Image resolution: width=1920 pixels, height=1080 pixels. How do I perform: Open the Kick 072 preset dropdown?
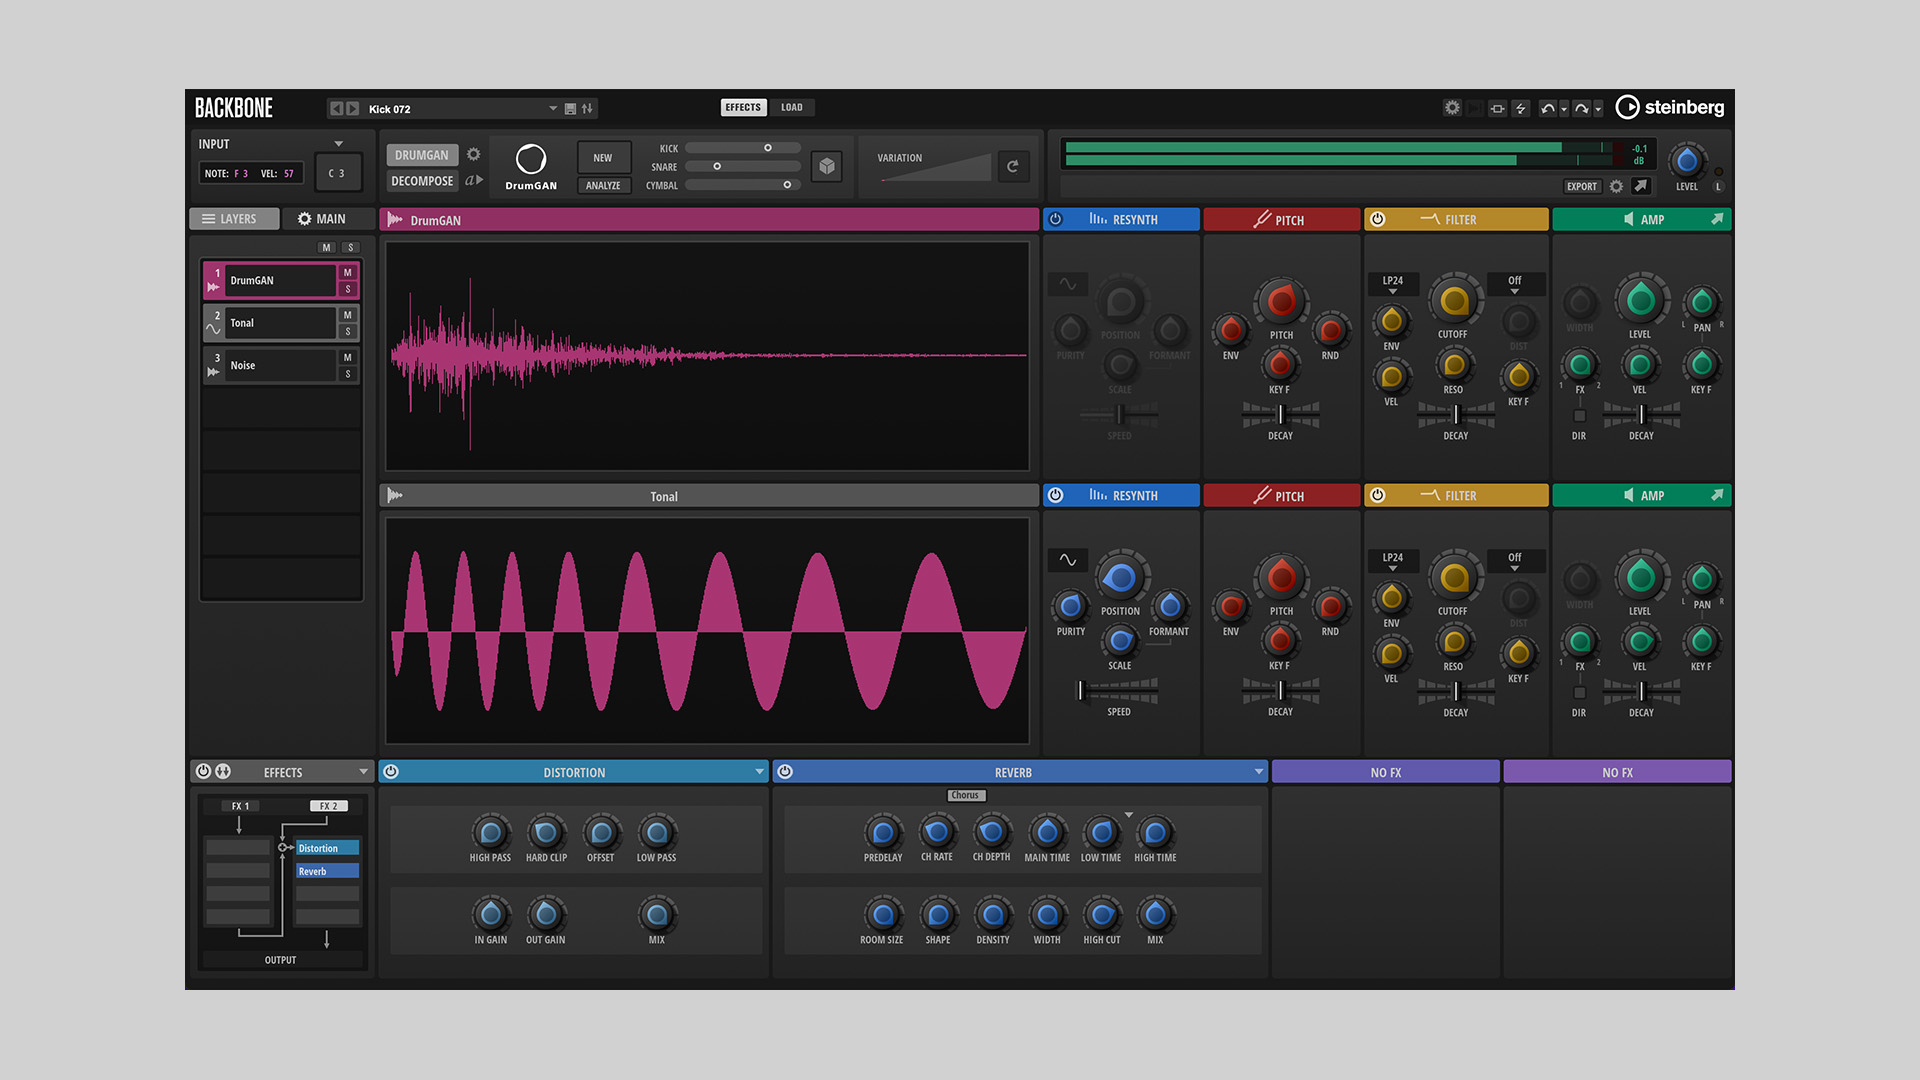(x=552, y=108)
